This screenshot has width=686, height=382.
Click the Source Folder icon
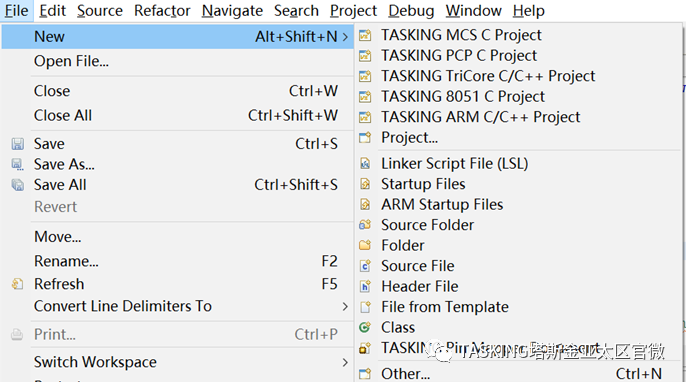tap(365, 225)
